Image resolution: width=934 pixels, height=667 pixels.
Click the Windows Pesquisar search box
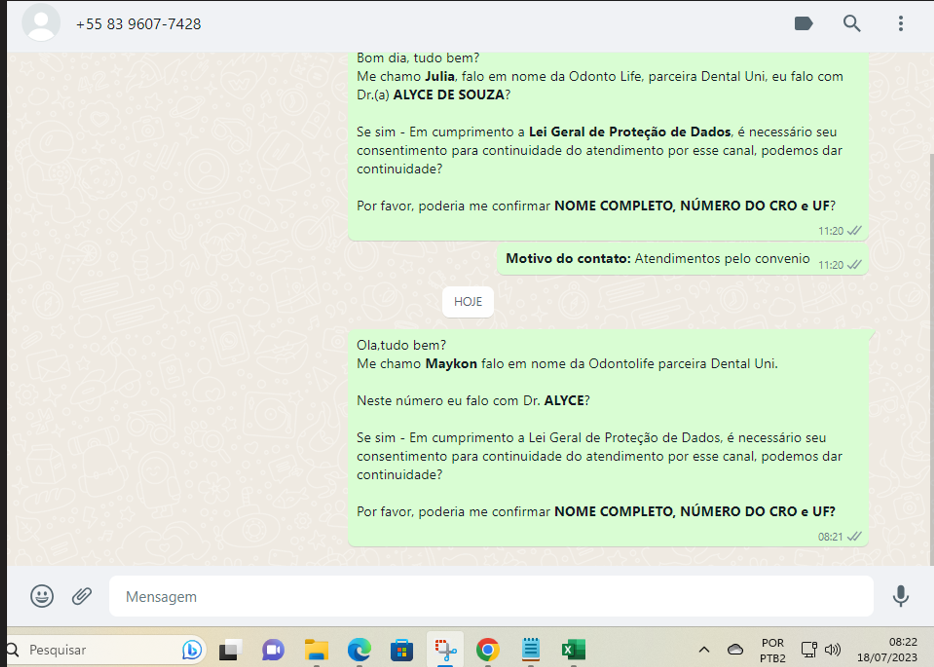(x=104, y=650)
